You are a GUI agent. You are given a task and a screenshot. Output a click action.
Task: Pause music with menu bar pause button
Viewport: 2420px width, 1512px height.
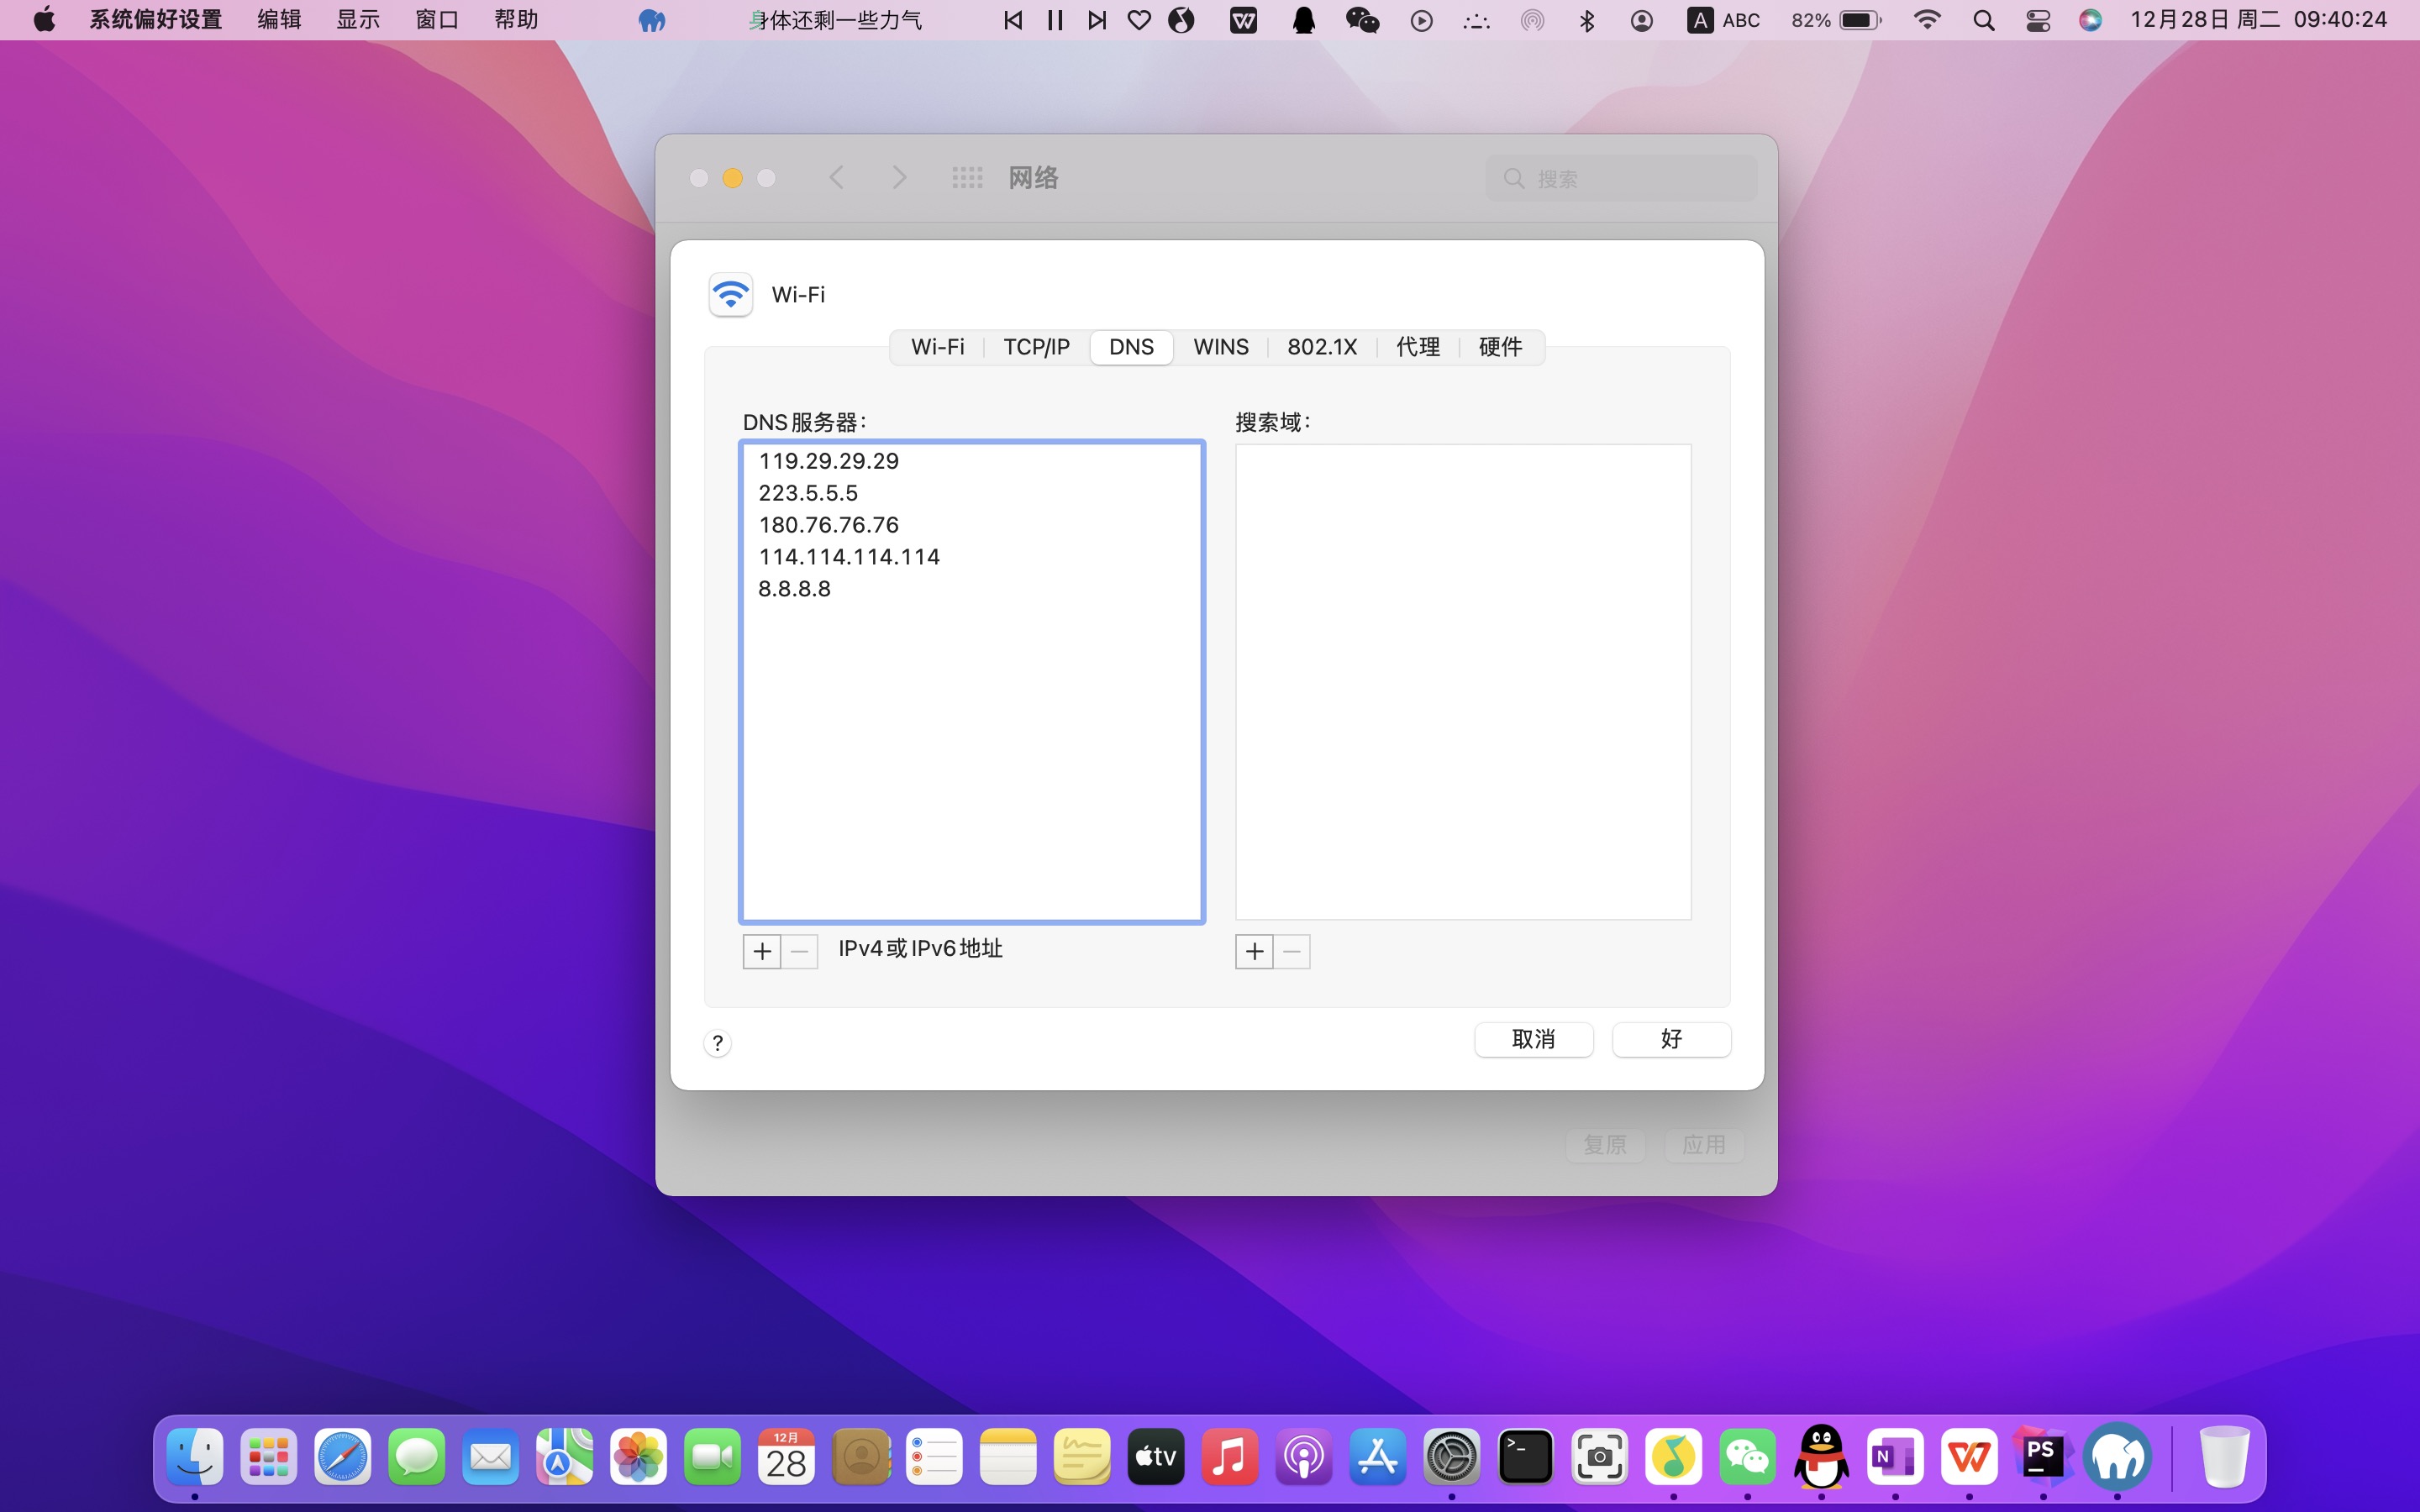pos(1055,20)
